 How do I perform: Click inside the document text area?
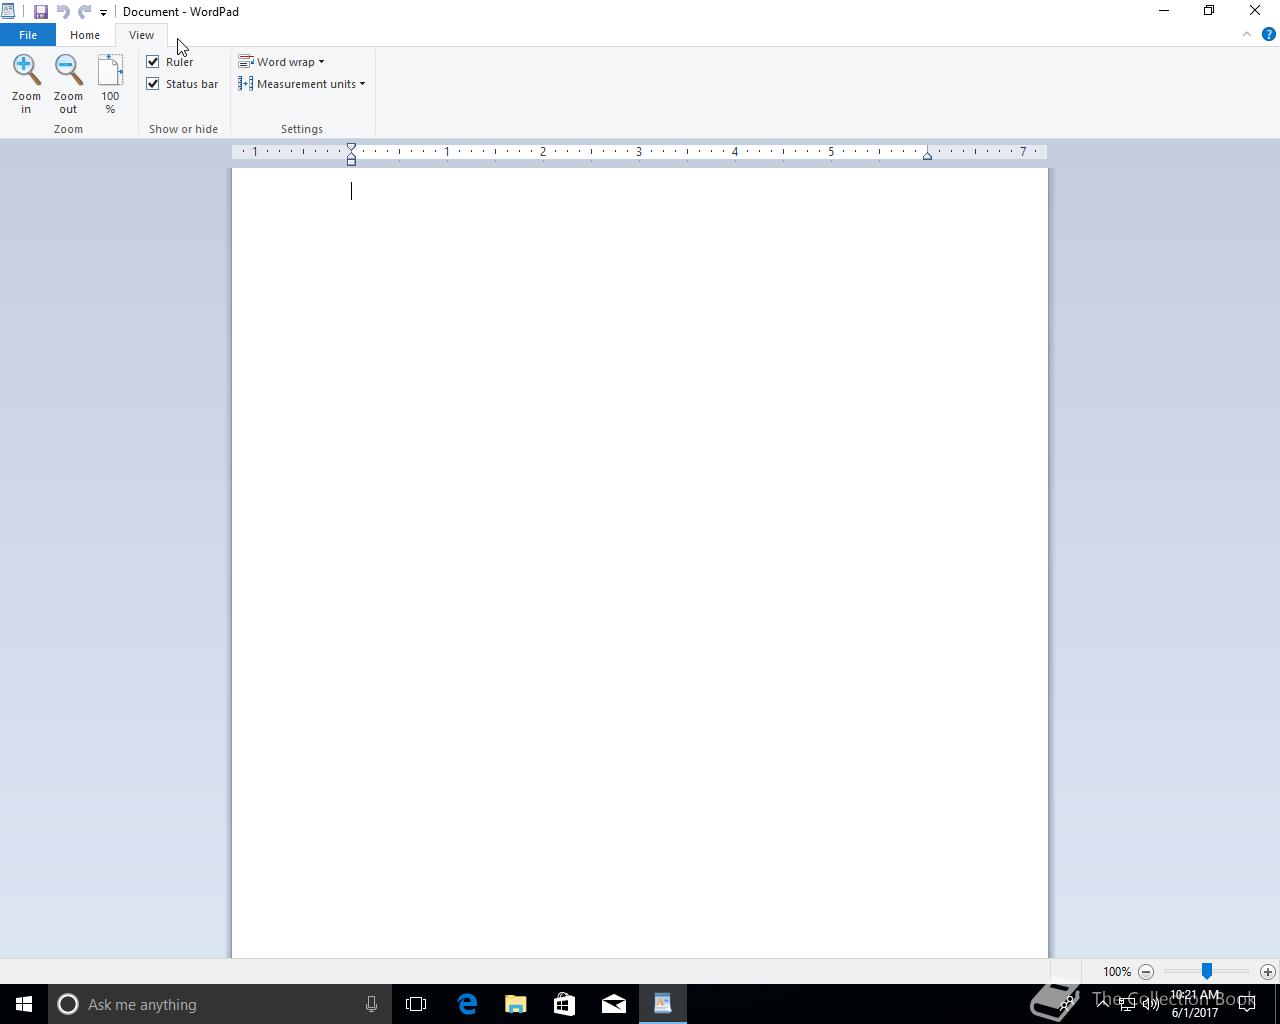click(x=640, y=563)
